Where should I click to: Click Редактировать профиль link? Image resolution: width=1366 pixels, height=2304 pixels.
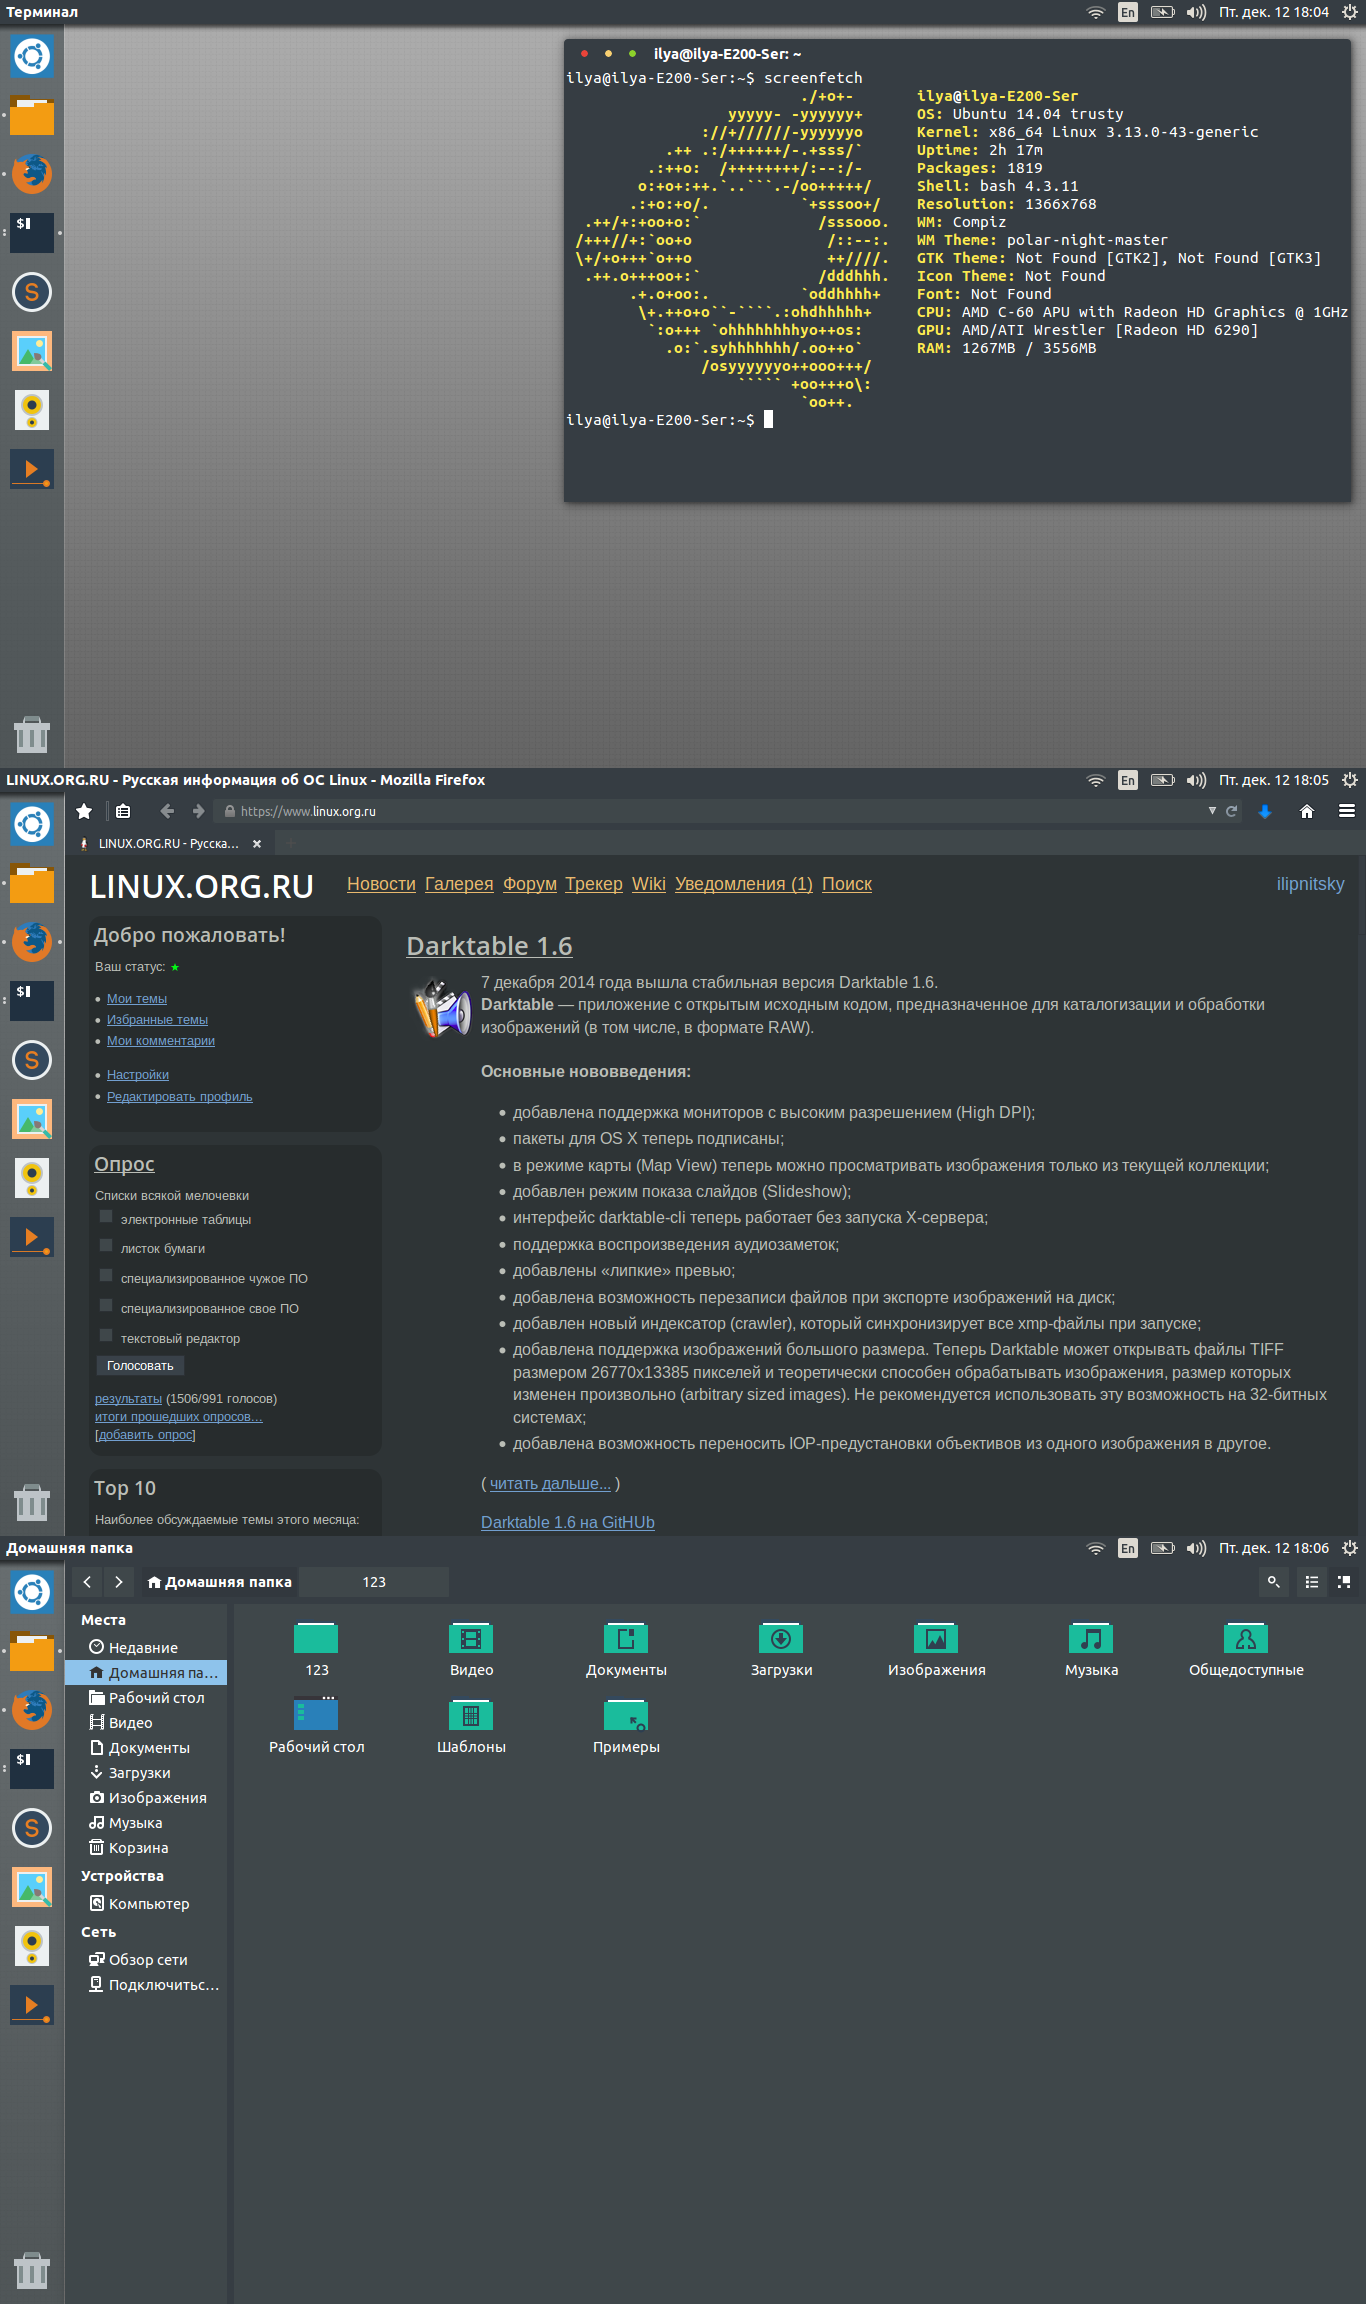click(x=180, y=1096)
